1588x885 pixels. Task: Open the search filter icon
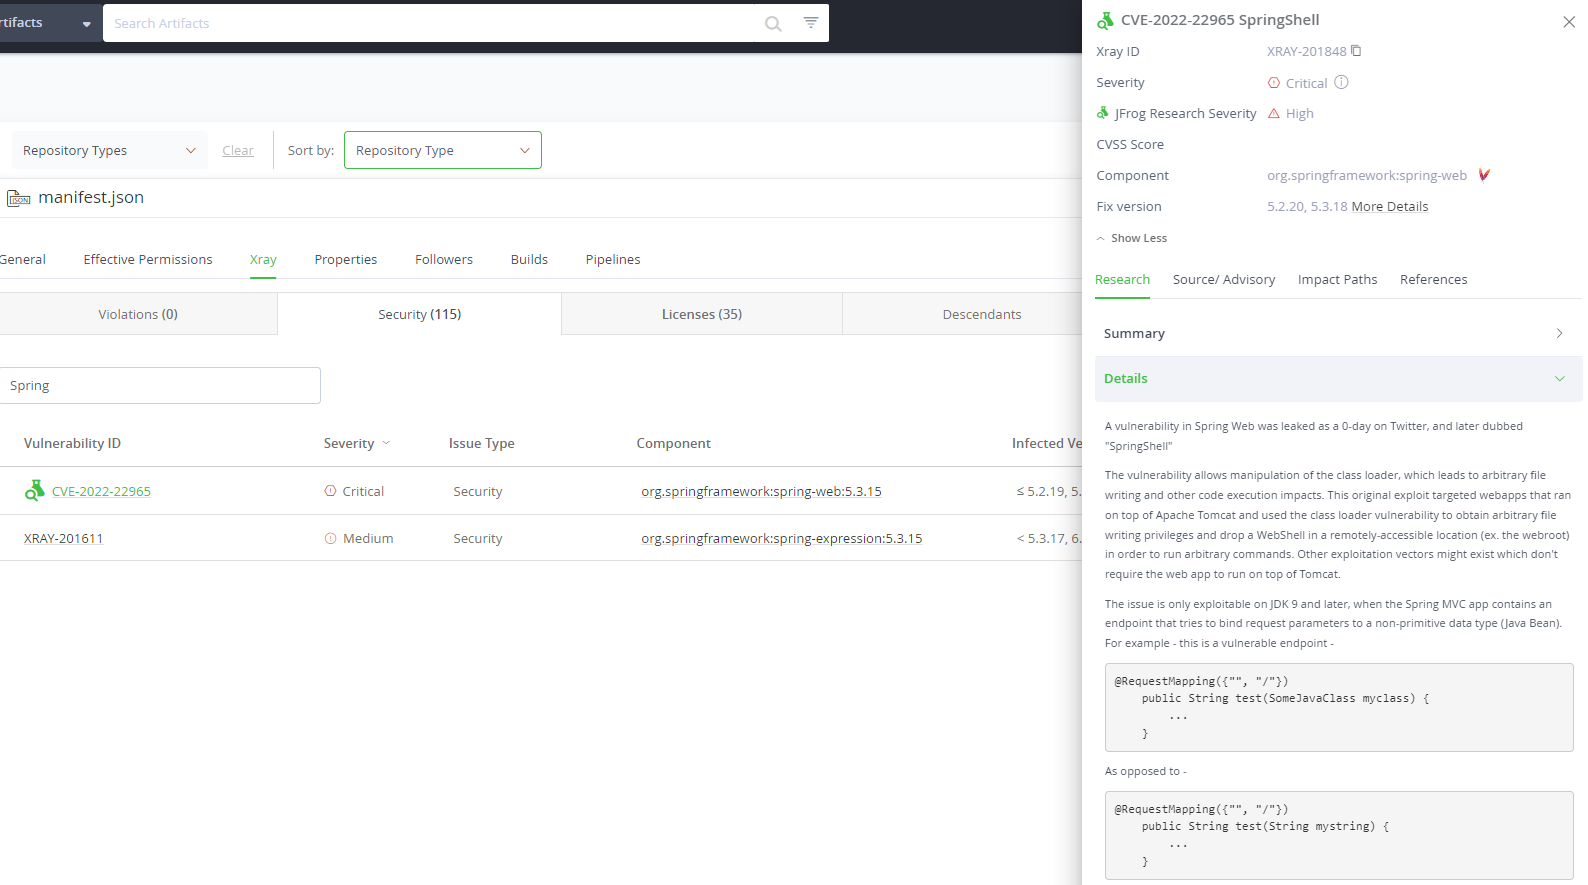tap(811, 22)
